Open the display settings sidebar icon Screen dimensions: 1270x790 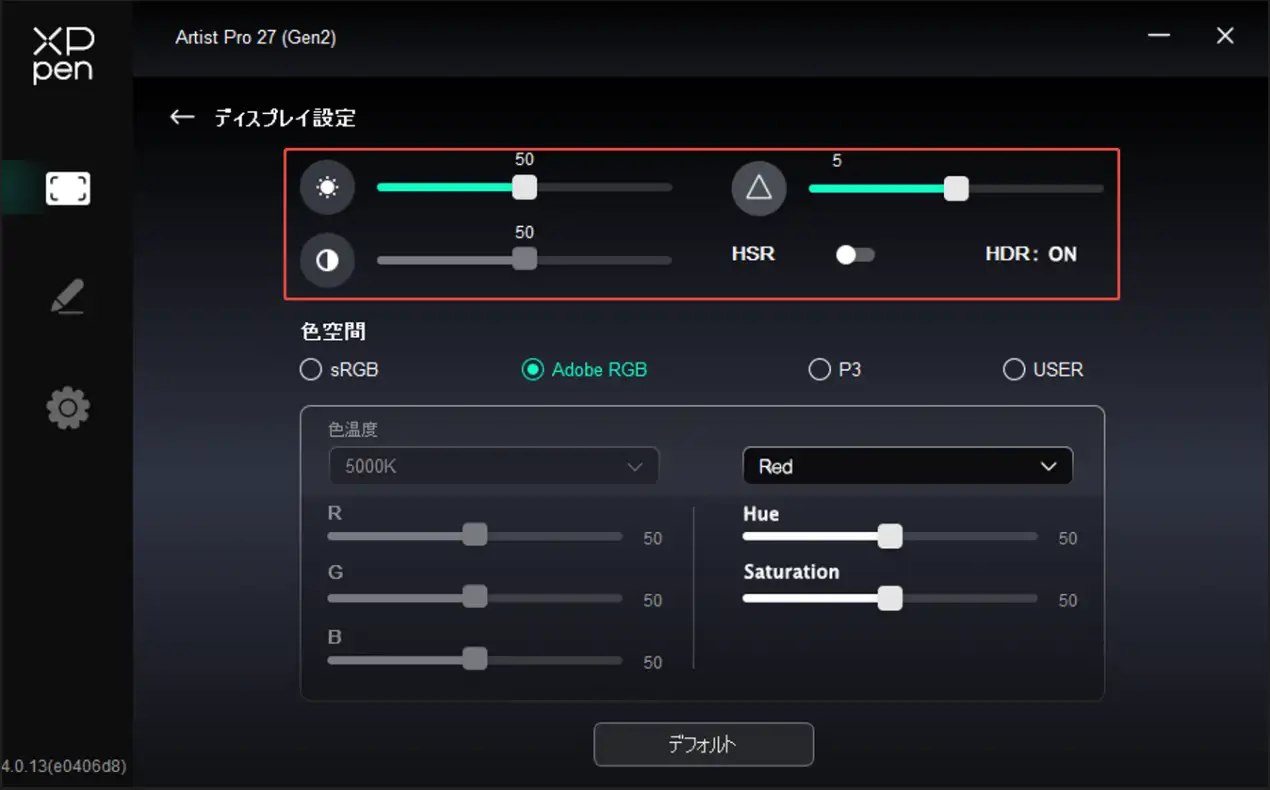click(68, 188)
